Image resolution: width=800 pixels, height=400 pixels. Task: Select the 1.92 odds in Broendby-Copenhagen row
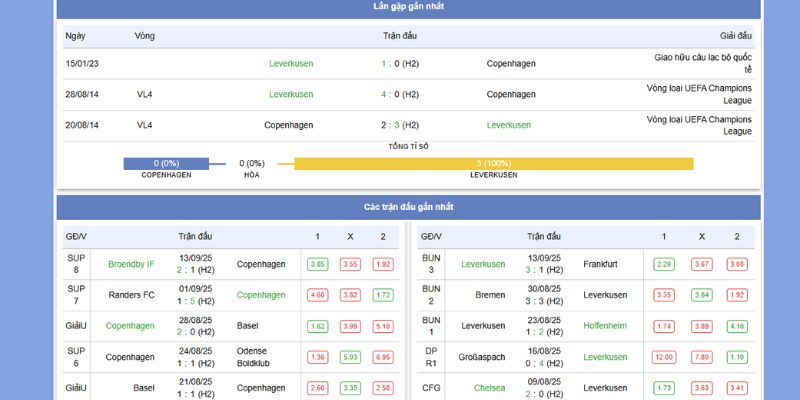[382, 264]
